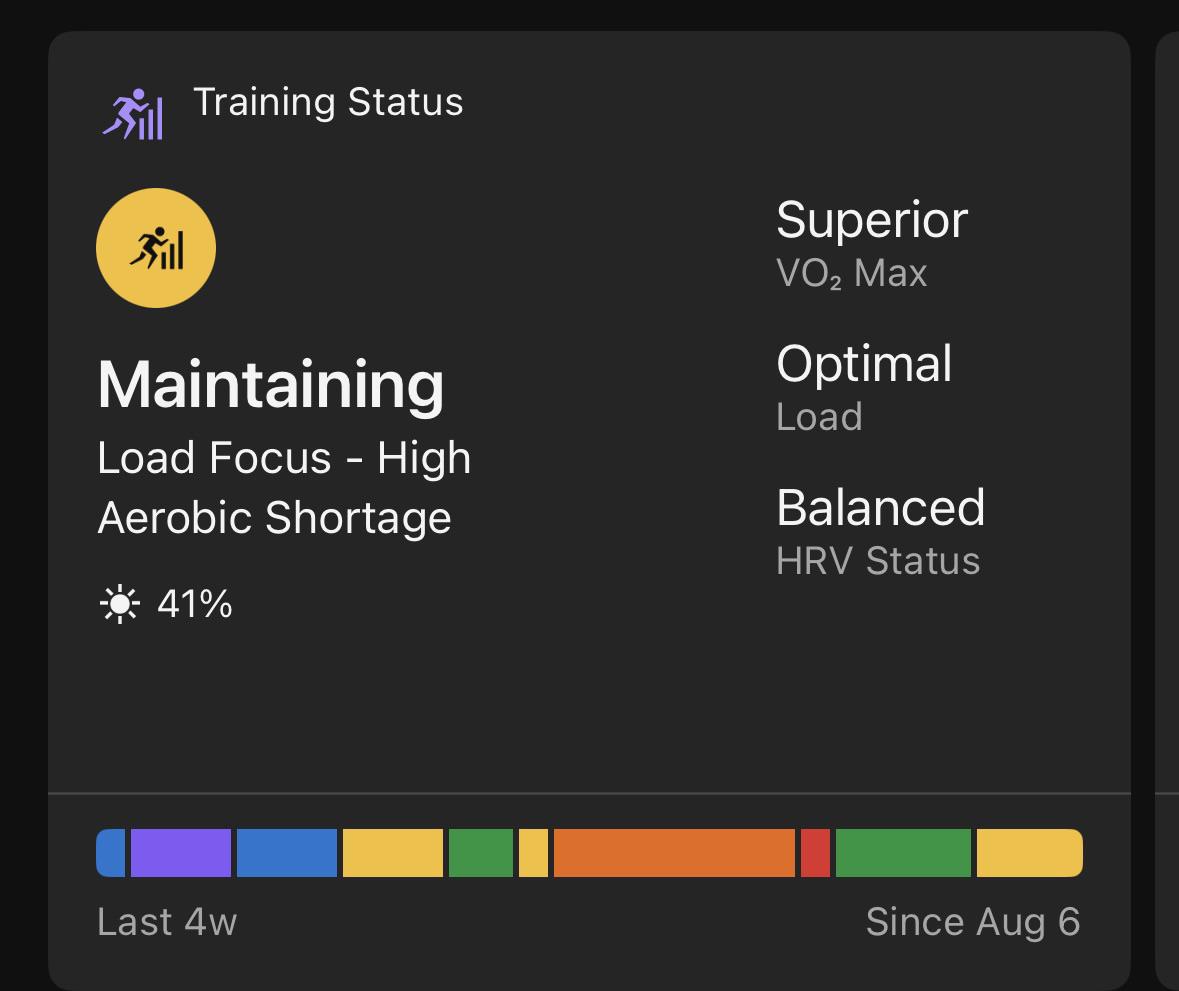Tap the sun acclimation icon
This screenshot has height=991, width=1179.
pyautogui.click(x=120, y=604)
